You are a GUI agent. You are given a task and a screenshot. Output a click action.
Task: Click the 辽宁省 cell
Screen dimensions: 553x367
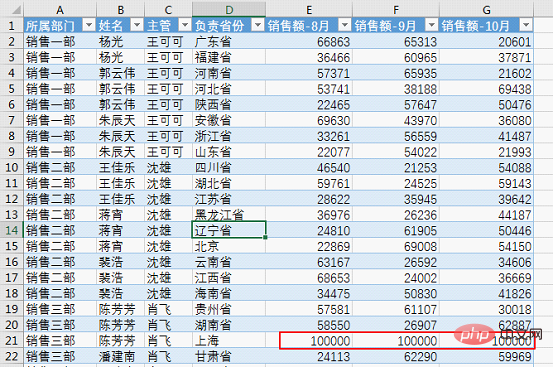[x=229, y=230]
